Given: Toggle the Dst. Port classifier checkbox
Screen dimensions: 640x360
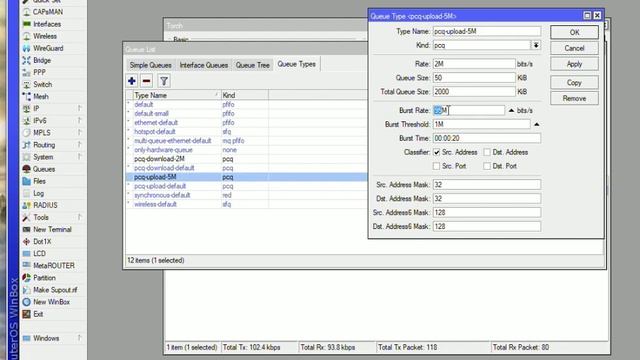Looking at the screenshot, I should 487,166.
